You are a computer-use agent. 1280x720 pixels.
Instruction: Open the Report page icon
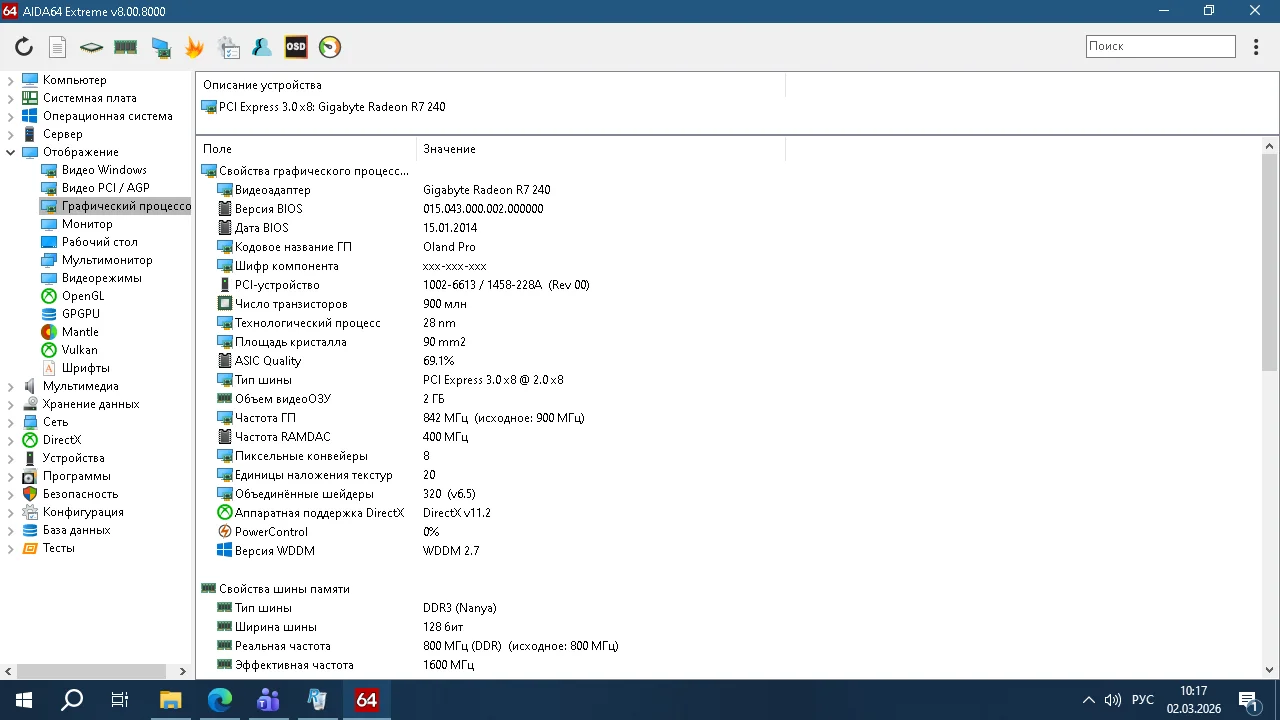pyautogui.click(x=58, y=47)
